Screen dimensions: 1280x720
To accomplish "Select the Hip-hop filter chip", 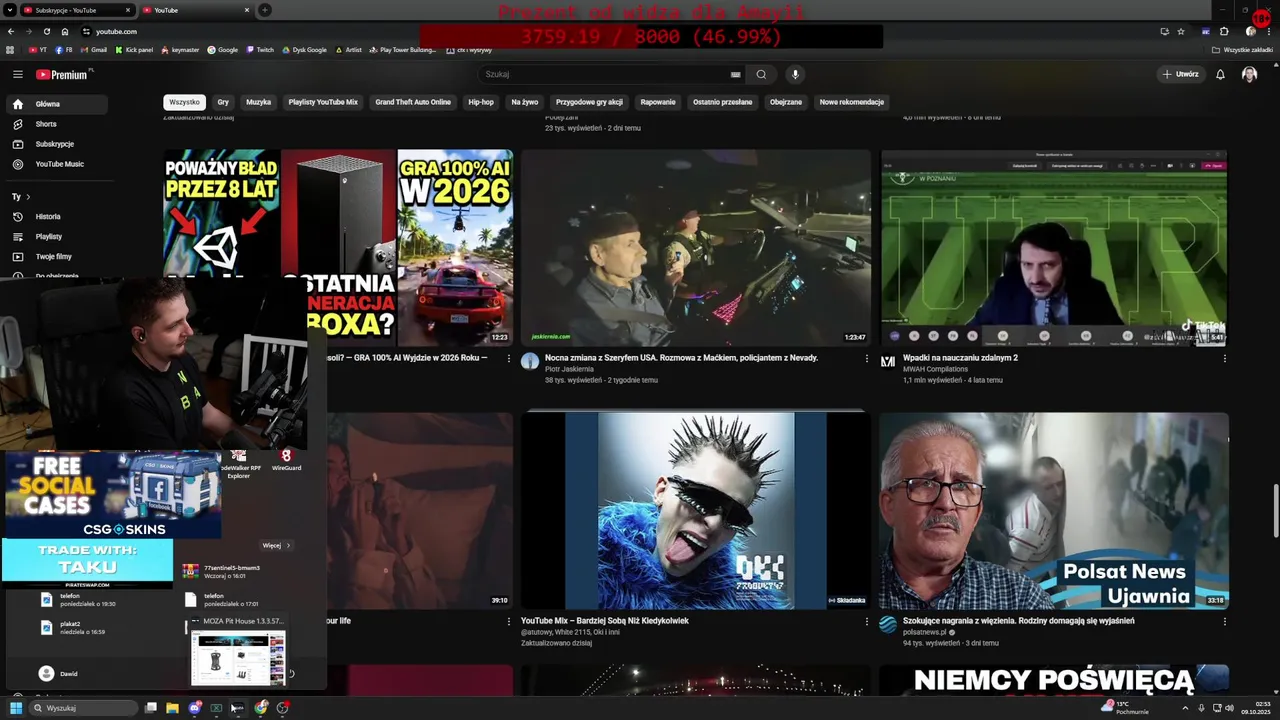I will 481,102.
